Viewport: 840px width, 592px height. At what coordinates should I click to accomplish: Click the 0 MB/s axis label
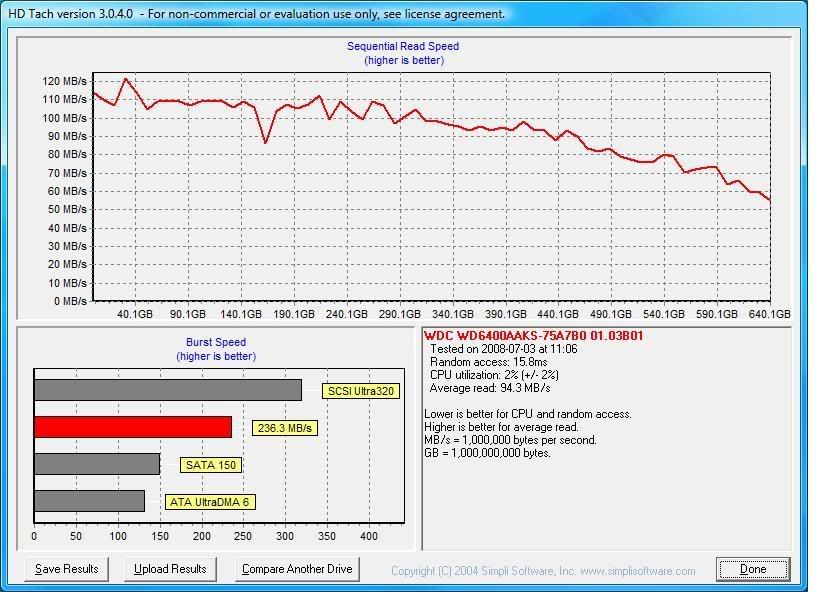tap(70, 301)
